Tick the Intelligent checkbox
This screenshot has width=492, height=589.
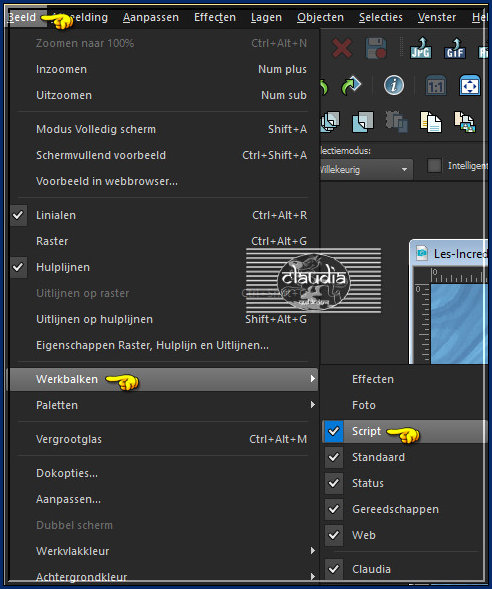tap(434, 166)
